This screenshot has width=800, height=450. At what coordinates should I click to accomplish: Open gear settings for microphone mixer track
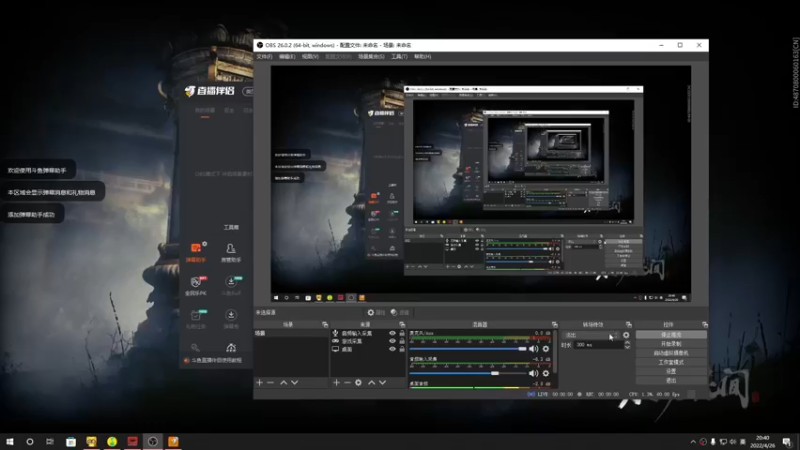[546, 349]
